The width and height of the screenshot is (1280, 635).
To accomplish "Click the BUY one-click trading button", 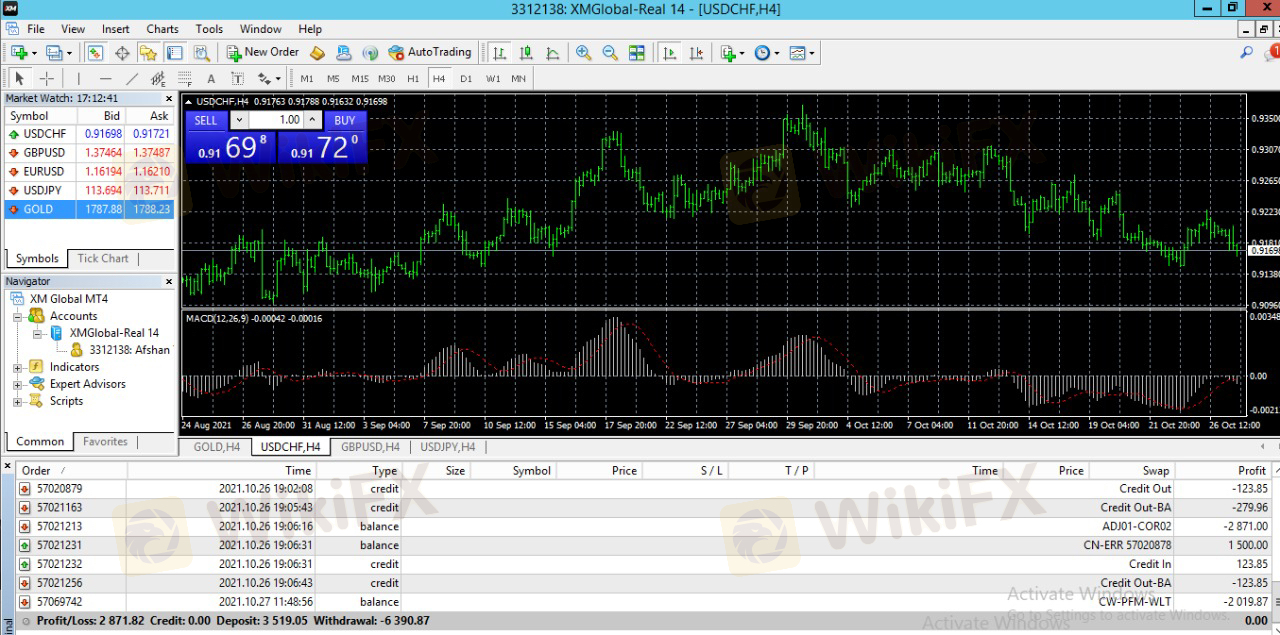I will 345,120.
